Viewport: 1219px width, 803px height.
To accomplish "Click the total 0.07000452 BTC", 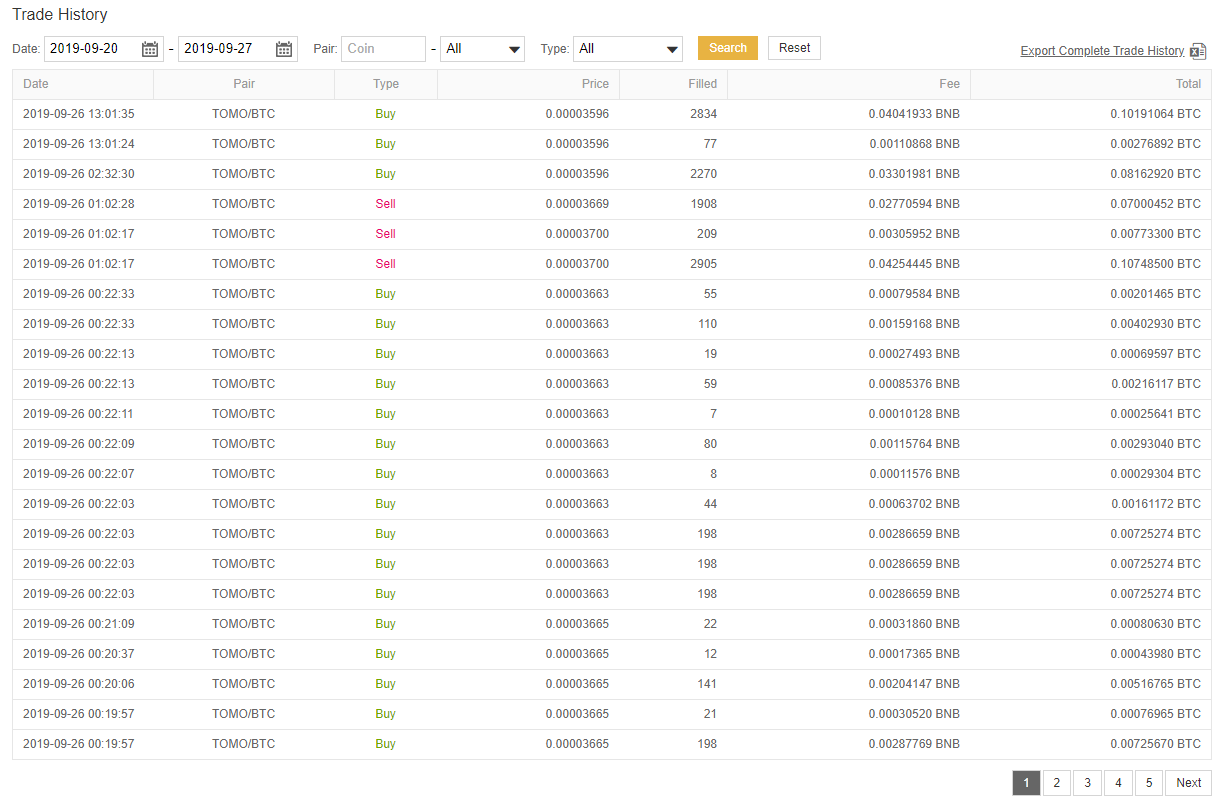I will pos(1155,204).
